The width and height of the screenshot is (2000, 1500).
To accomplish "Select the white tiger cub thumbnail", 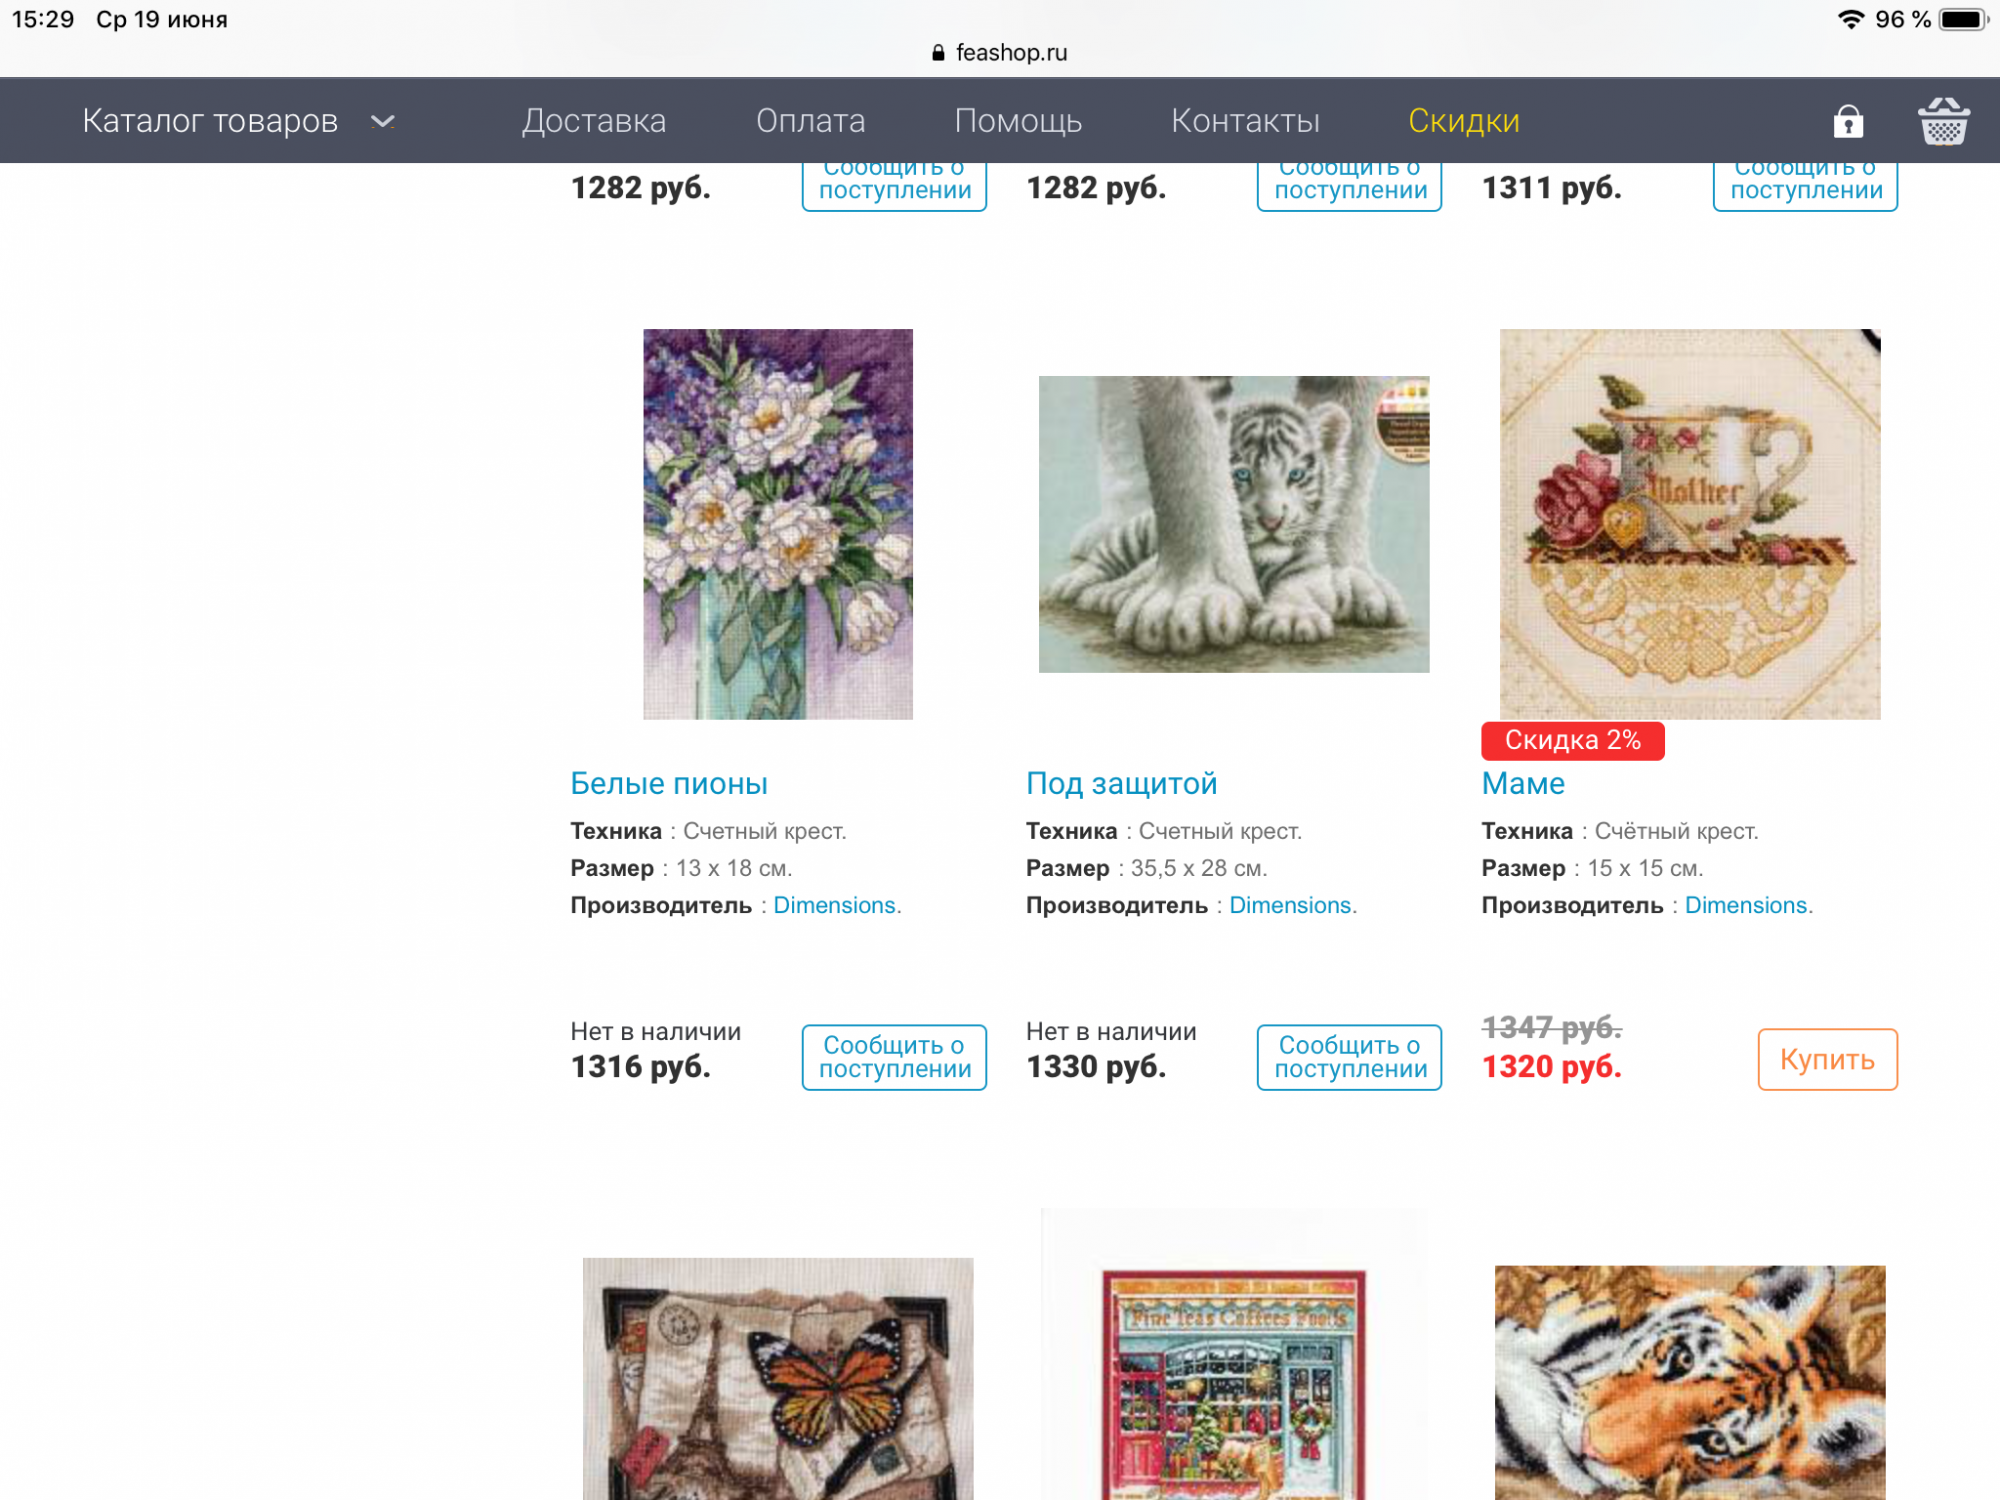I will pos(1234,524).
